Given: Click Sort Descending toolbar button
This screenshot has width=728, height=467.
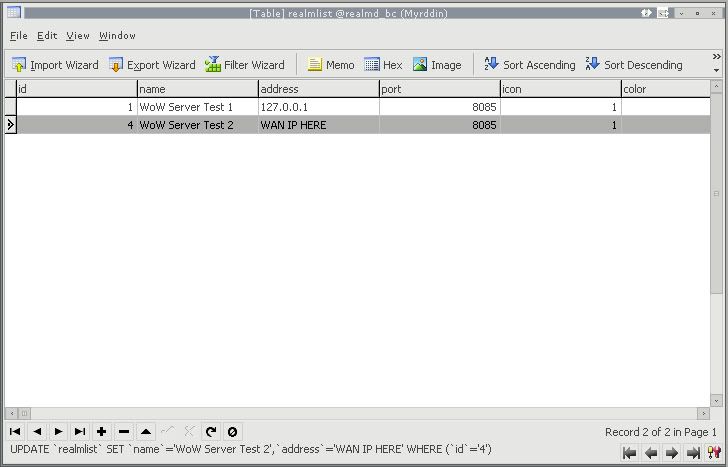Looking at the screenshot, I should tap(634, 65).
